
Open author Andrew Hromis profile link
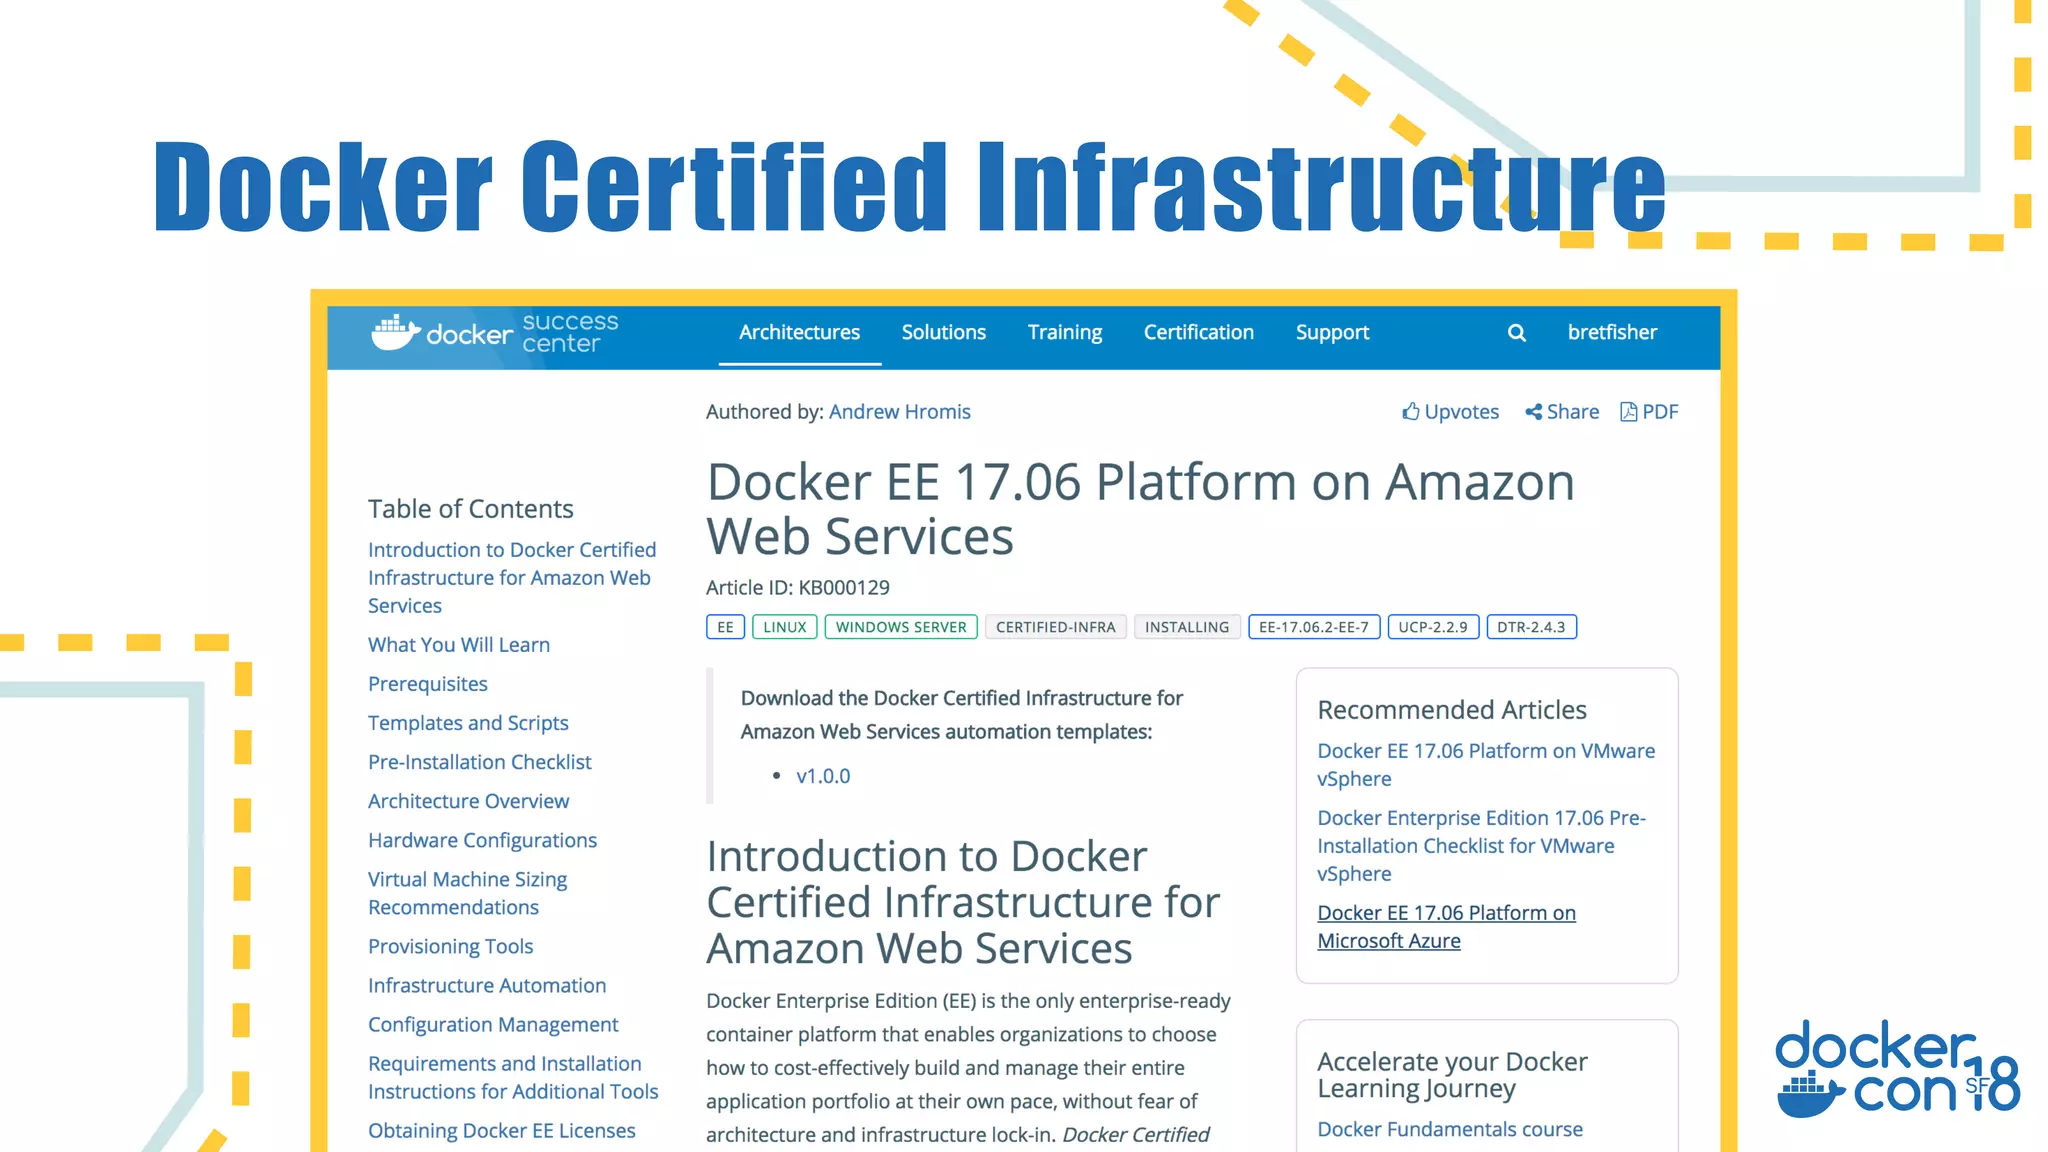(899, 412)
